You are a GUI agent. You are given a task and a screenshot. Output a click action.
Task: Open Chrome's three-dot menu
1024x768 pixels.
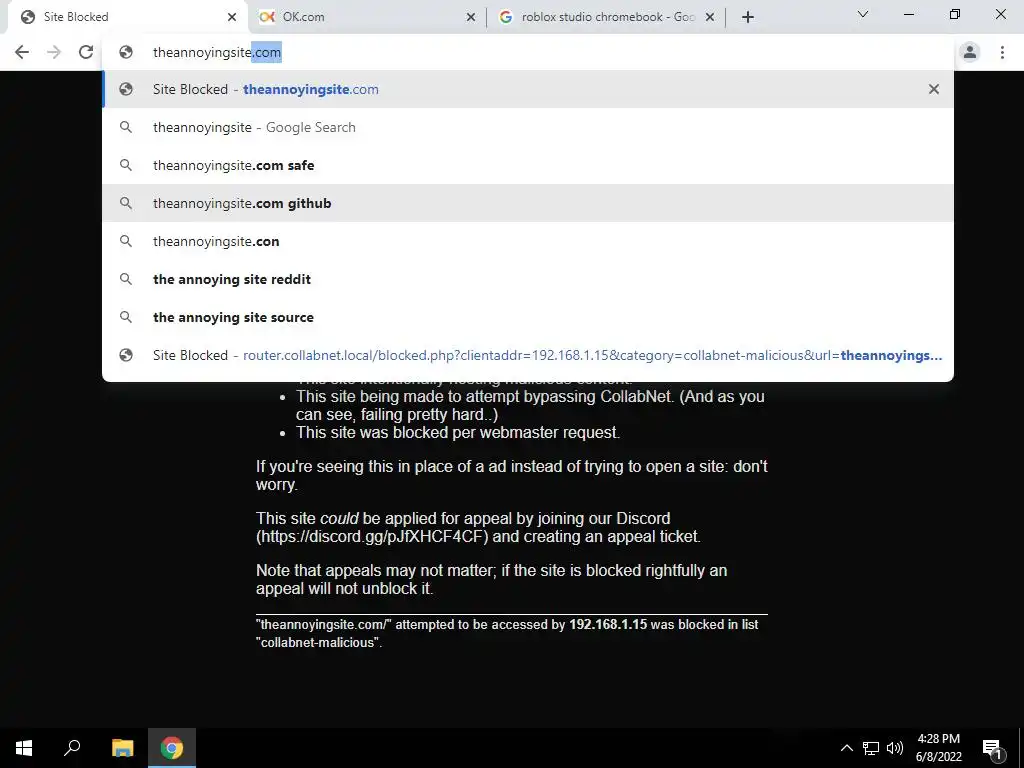(x=1002, y=52)
